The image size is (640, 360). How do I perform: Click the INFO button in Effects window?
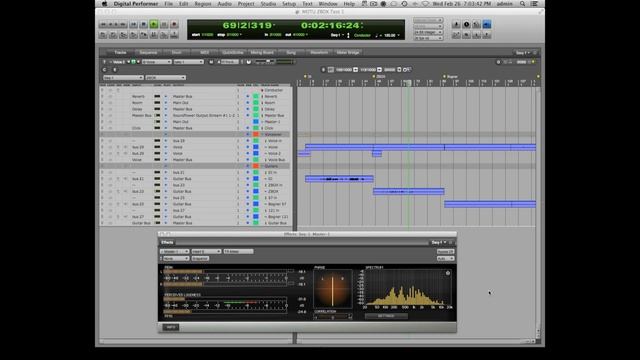click(171, 327)
